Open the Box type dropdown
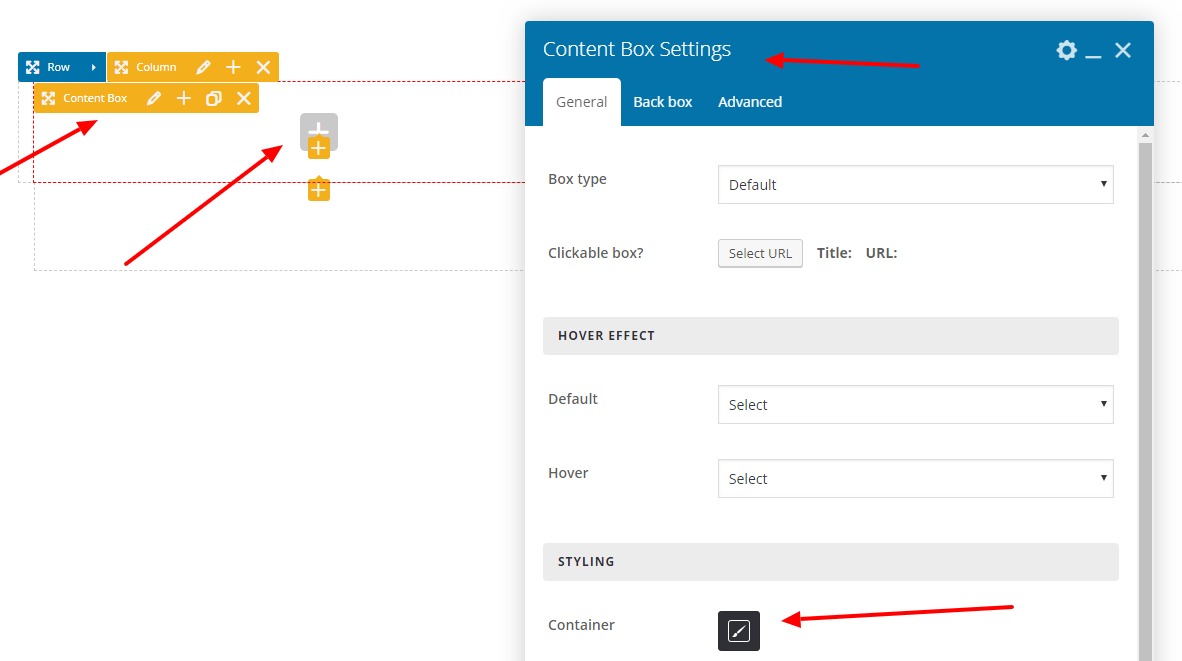Screen dimensions: 1182x661 click(x=915, y=185)
